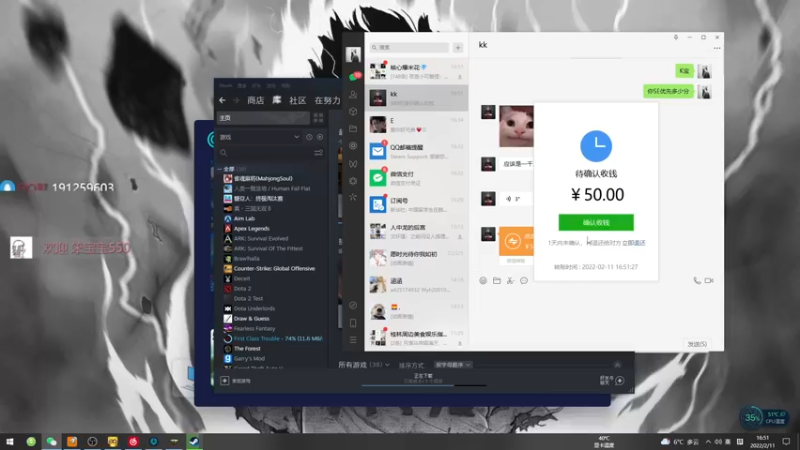Click own profile avatar in WeChat sidebar
800x450 pixels.
[353, 54]
